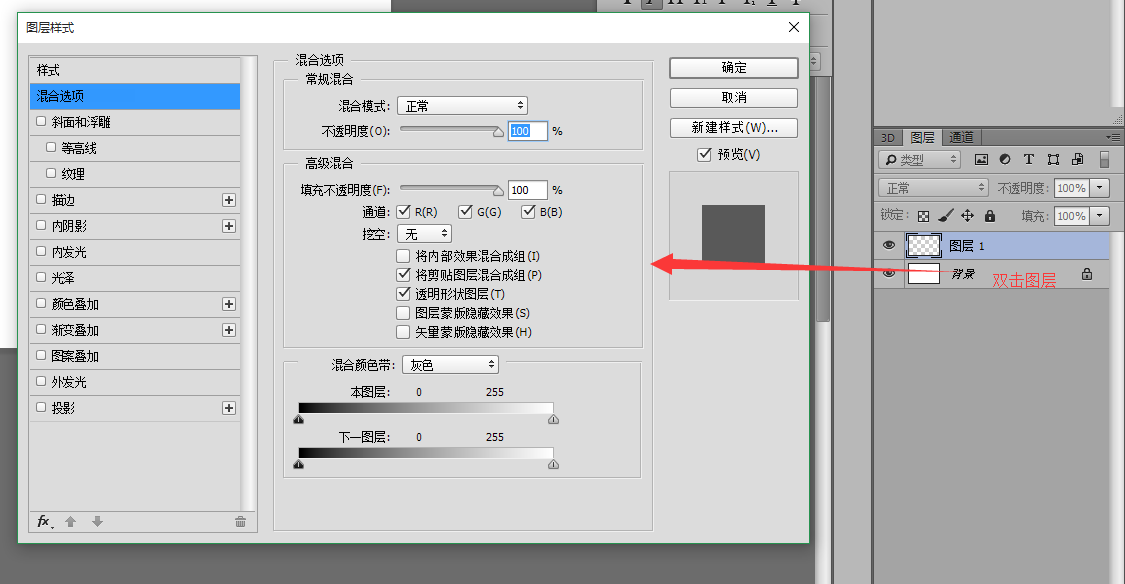Click the 不透明度(O) slider handle
The image size is (1125, 584).
pyautogui.click(x=499, y=132)
